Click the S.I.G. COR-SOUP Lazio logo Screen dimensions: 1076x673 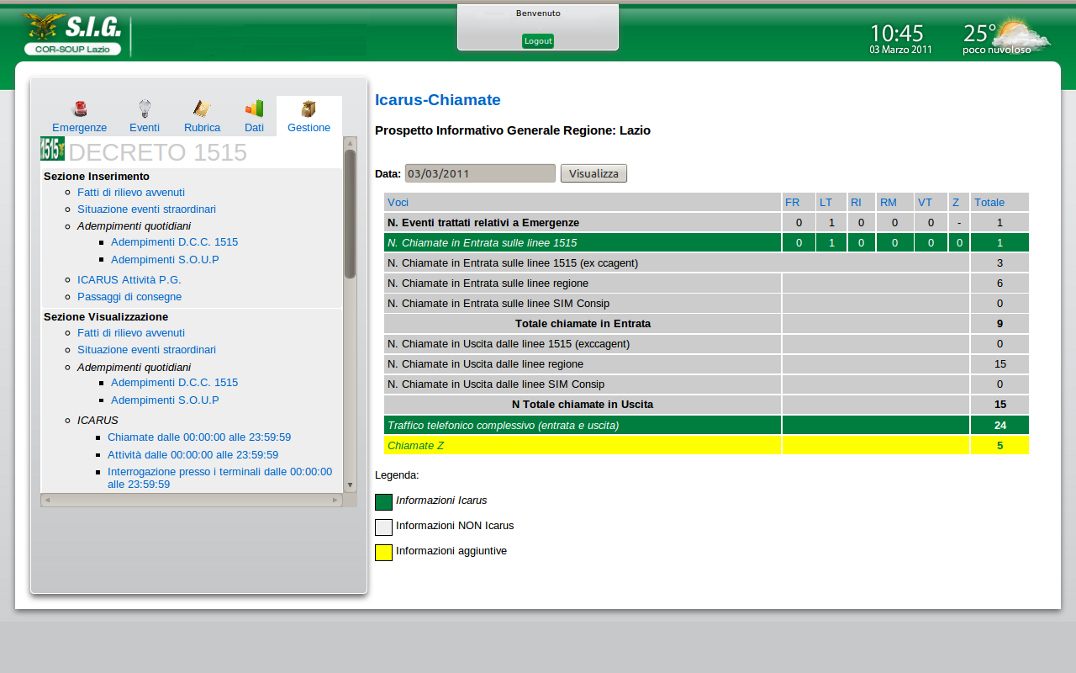72,34
